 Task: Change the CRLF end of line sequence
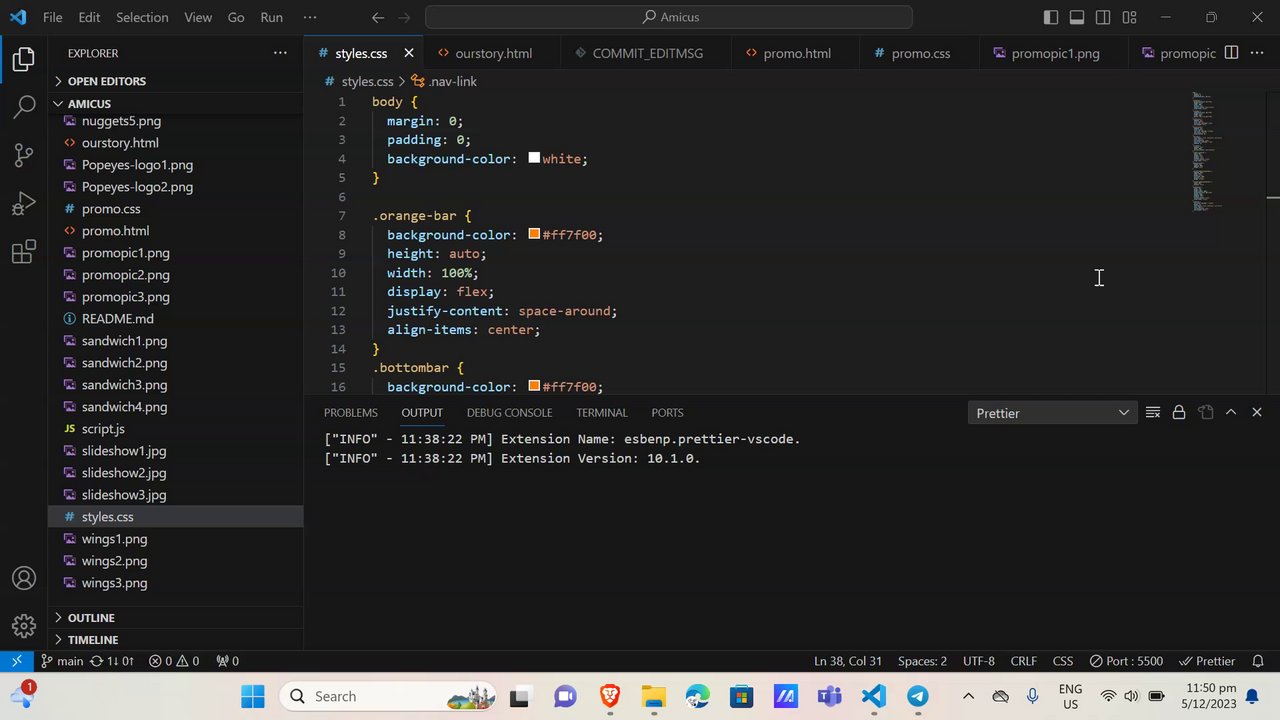pos(1024,661)
